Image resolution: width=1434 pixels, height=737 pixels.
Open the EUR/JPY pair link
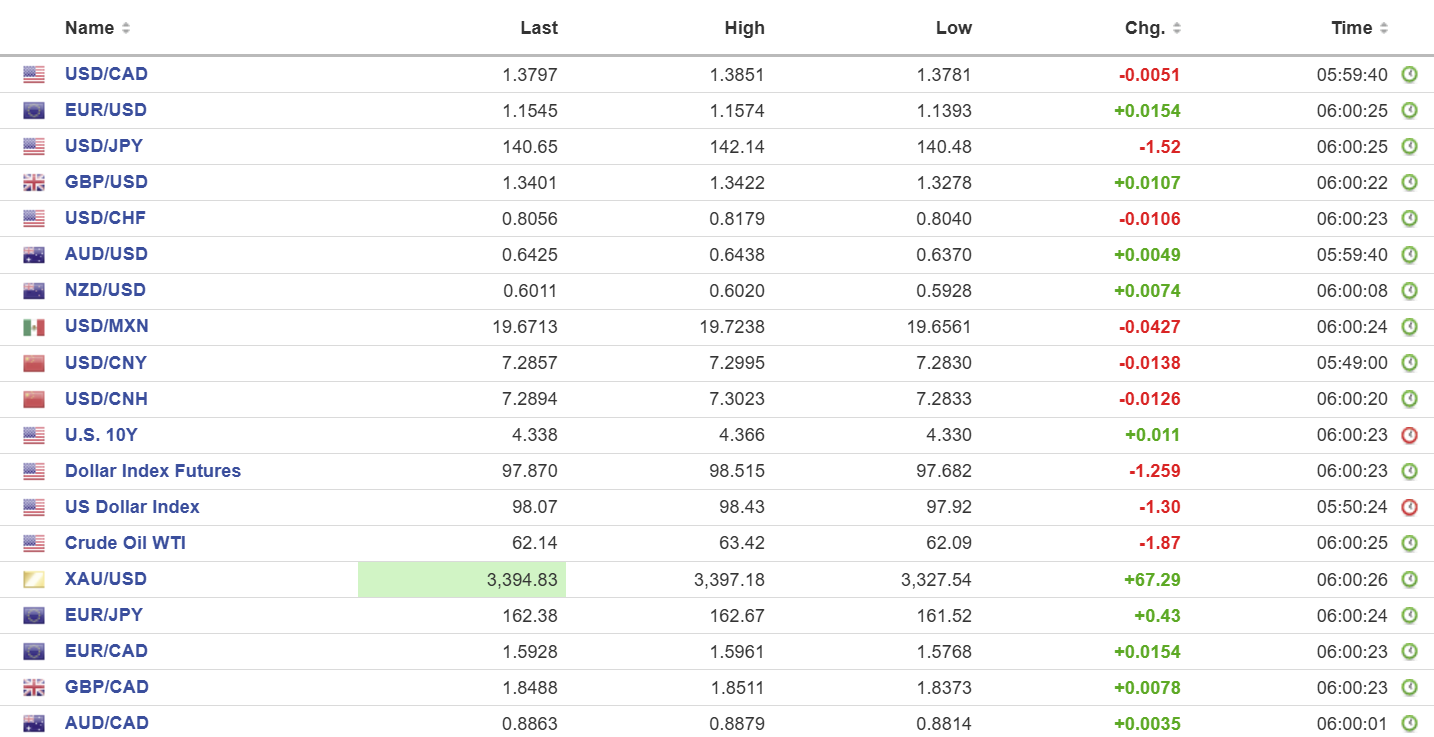pyautogui.click(x=104, y=615)
